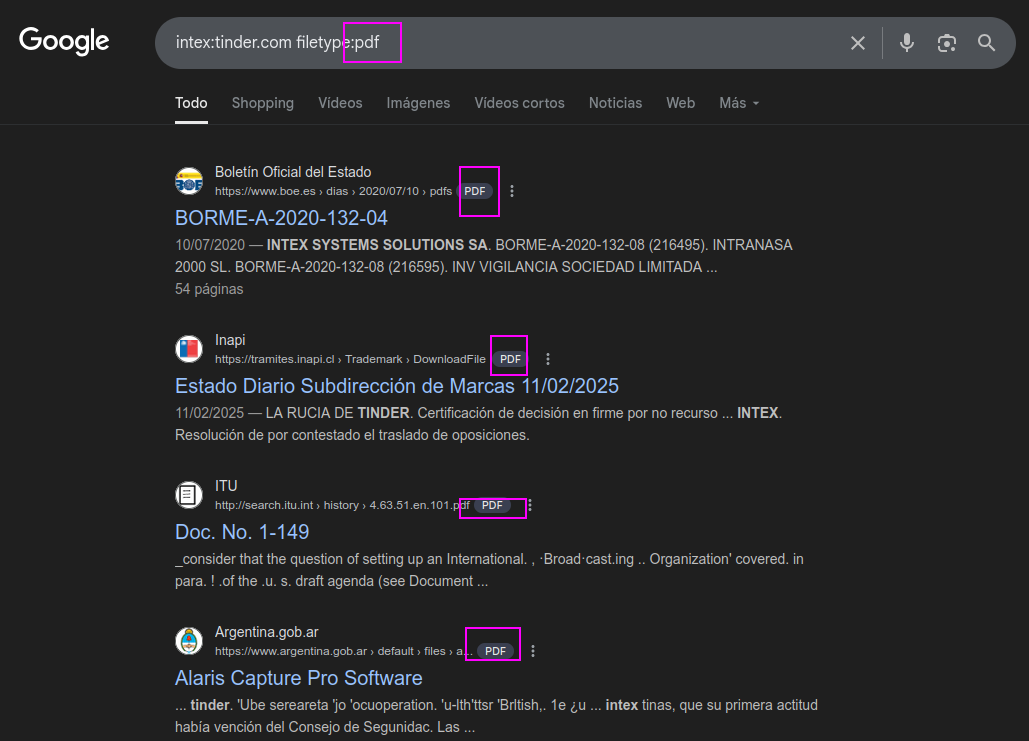Click the INTEX SYSTEMS SOLUTIONS SA snippet text
The image size is (1029, 741).
point(377,245)
